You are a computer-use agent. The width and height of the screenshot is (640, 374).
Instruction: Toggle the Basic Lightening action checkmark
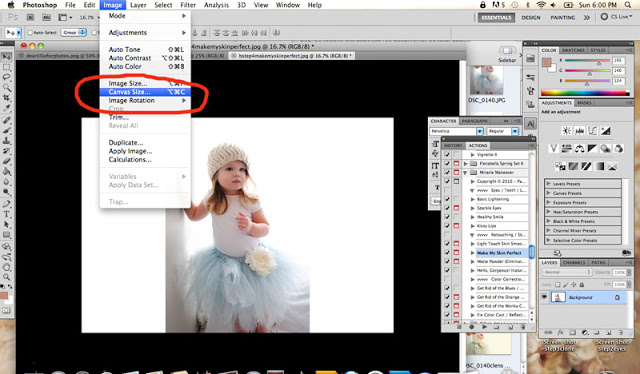click(447, 199)
